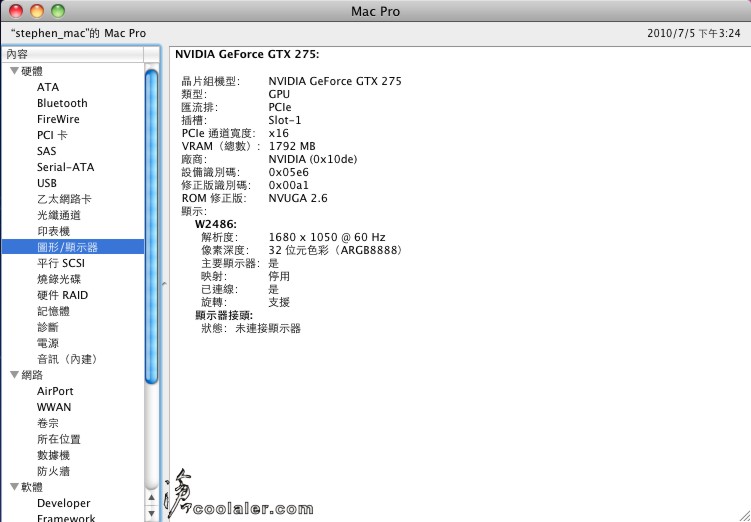The width and height of the screenshot is (751, 522).
Task: Click the pane splitter handle beside the sidebar
Action: click(164, 284)
